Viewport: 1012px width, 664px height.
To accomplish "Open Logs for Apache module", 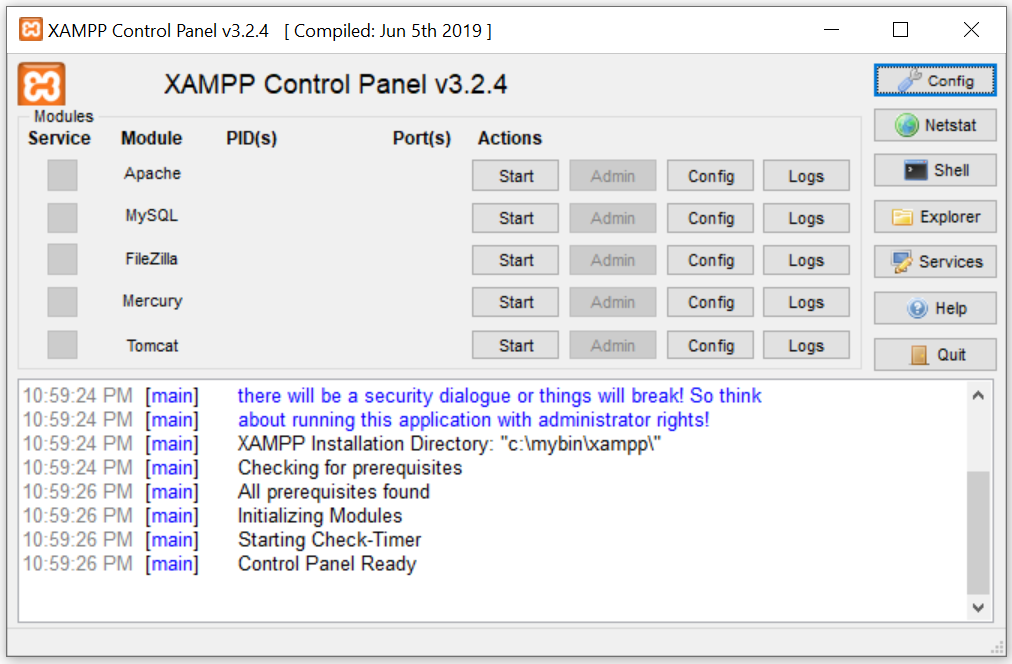I will [806, 176].
